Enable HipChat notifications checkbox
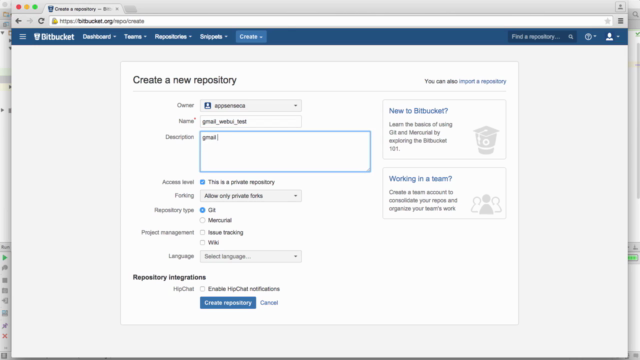 [202, 289]
